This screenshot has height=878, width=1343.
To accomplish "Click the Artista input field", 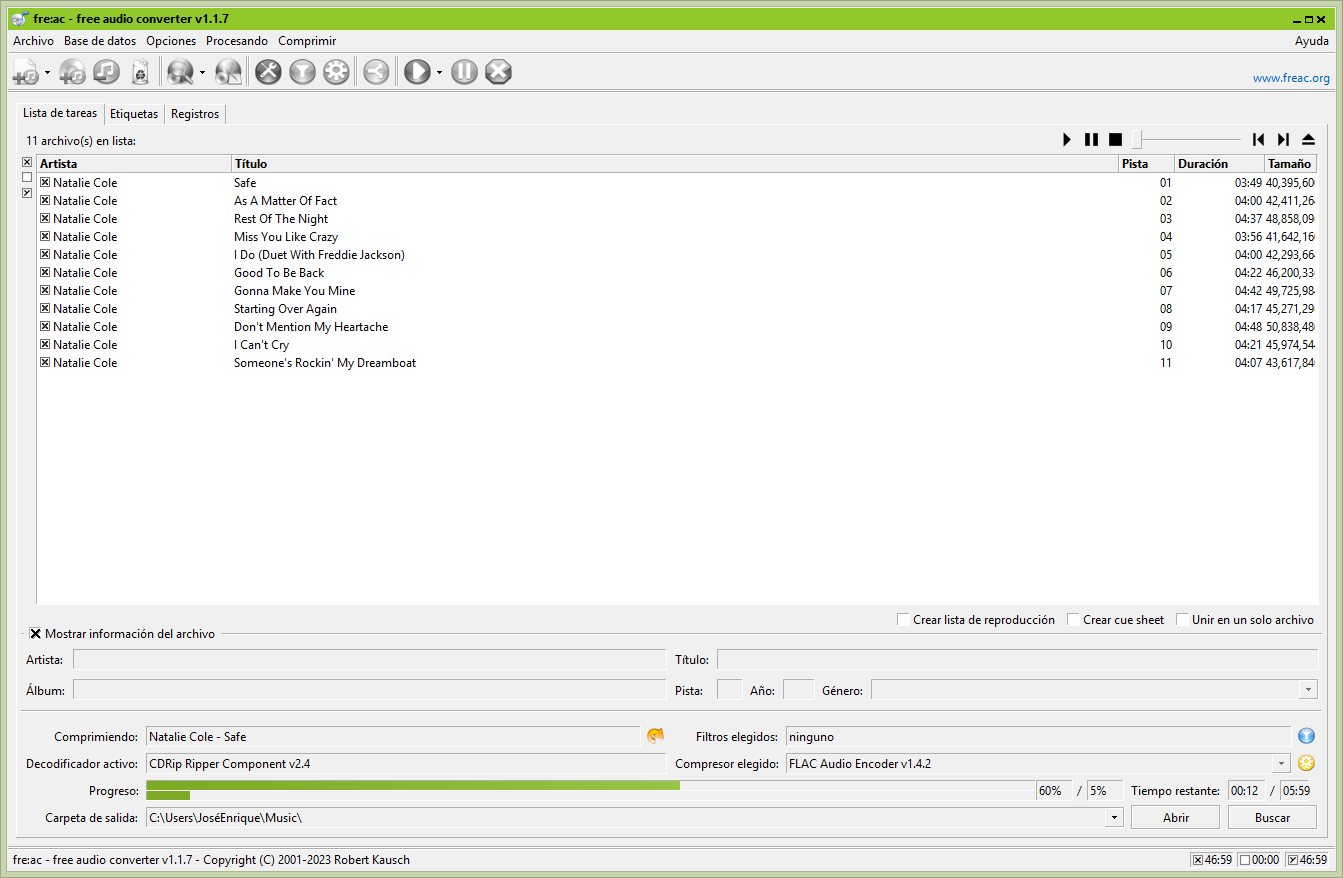I will (369, 660).
